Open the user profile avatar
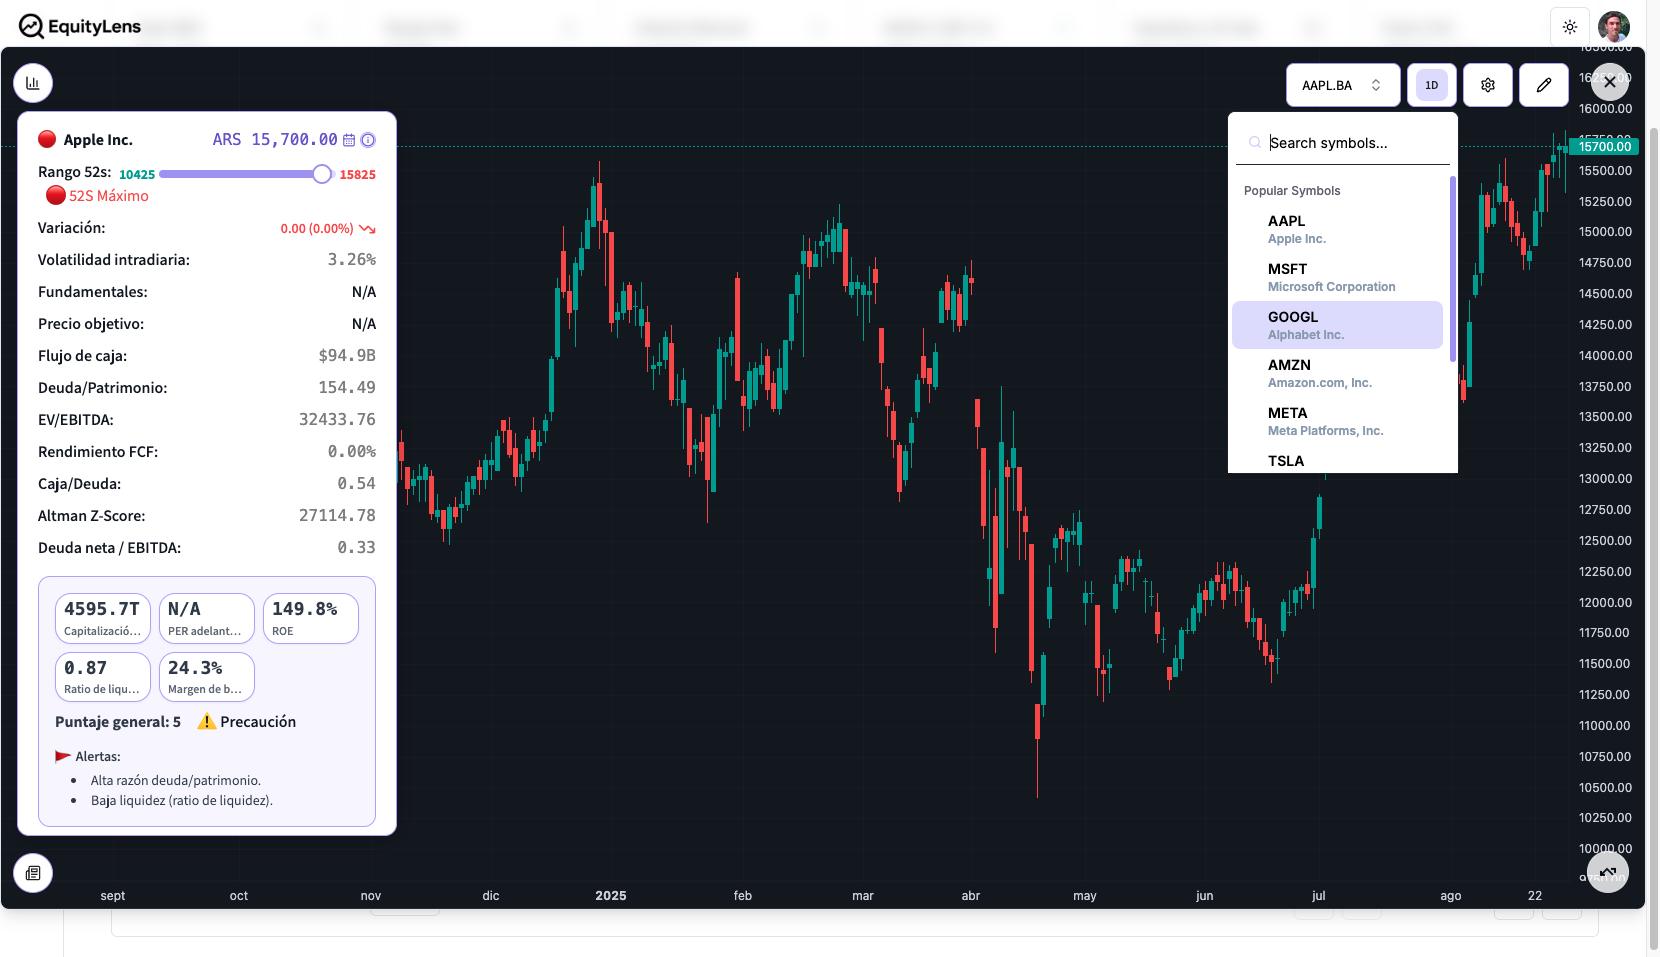 (x=1614, y=27)
